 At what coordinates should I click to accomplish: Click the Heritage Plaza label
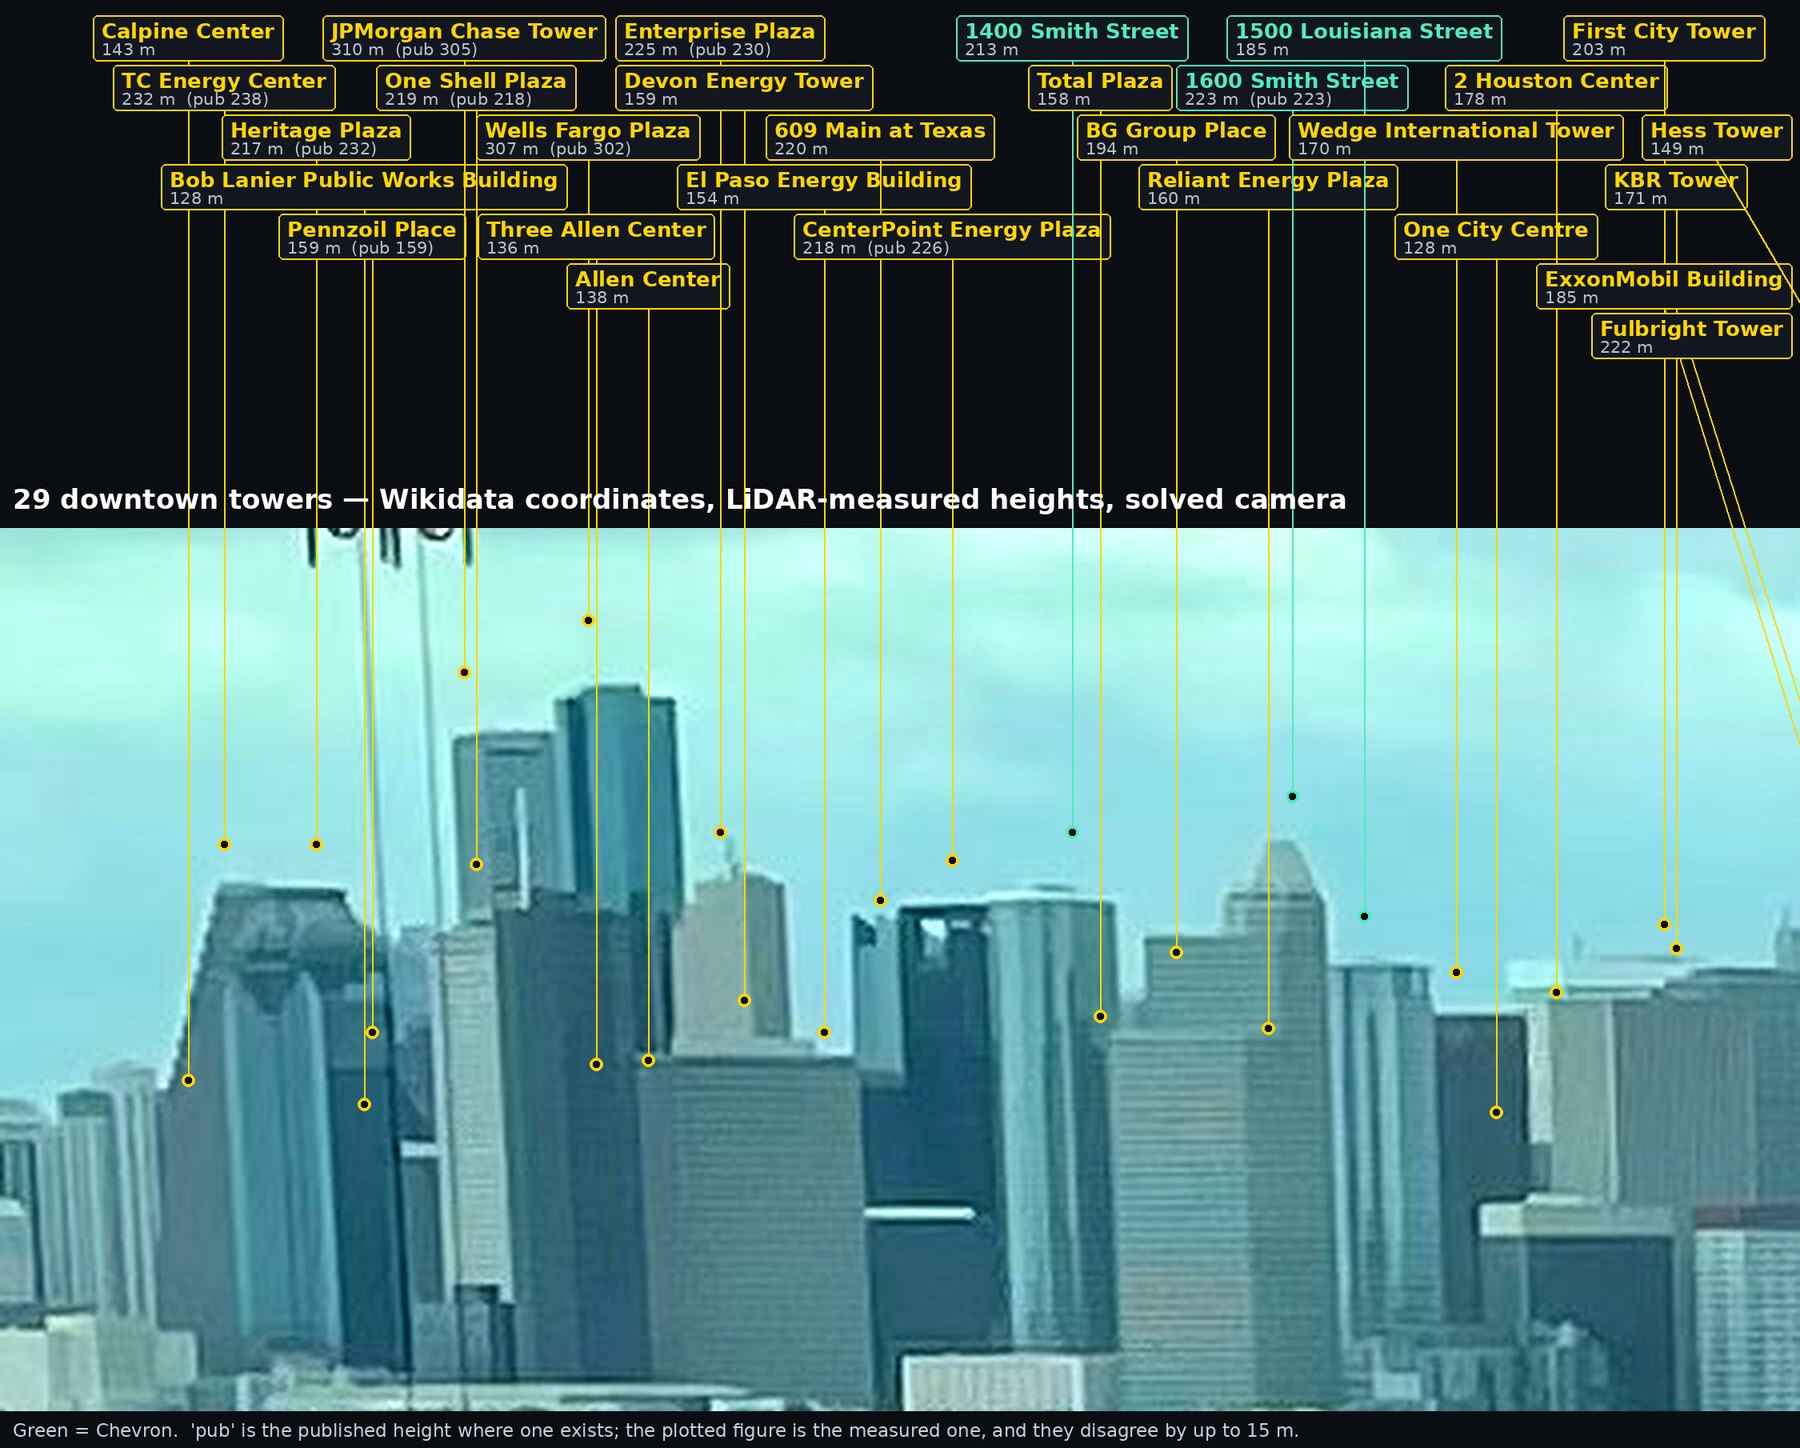[x=316, y=137]
